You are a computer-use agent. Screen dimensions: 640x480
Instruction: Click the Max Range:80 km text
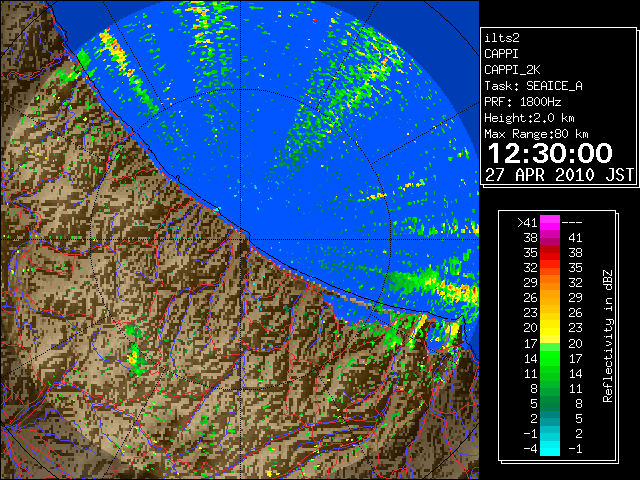pyautogui.click(x=536, y=134)
